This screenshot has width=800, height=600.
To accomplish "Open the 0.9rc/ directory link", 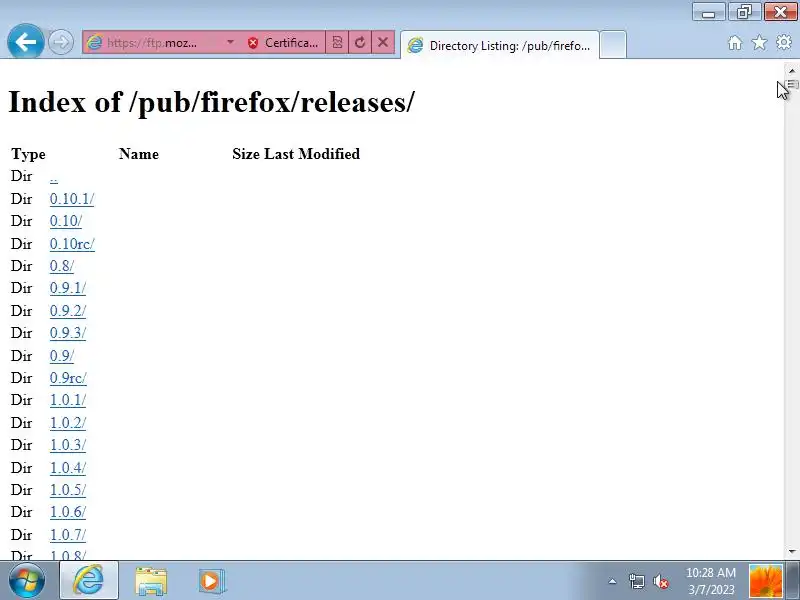I will pos(68,378).
